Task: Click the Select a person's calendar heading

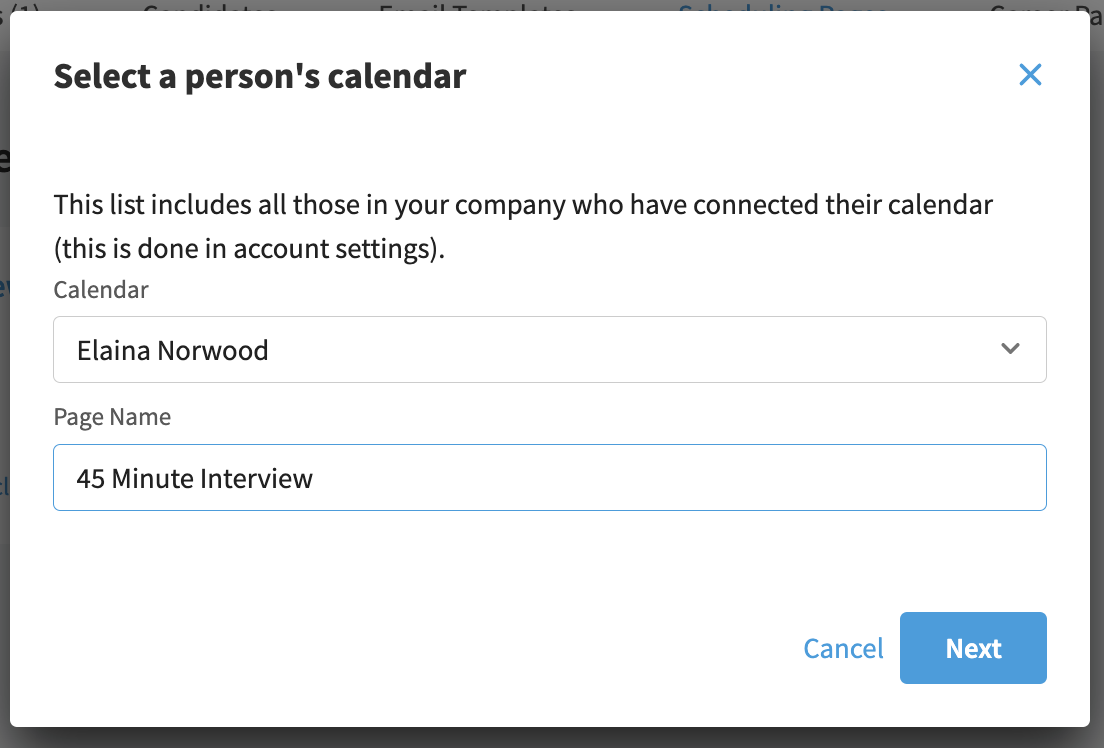Action: (260, 76)
